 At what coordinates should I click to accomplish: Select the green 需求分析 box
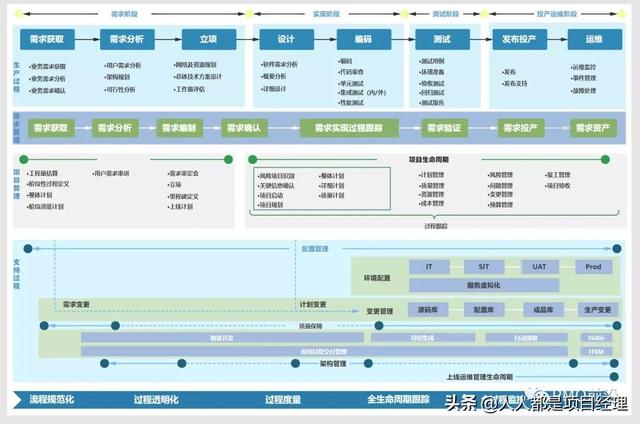point(115,128)
